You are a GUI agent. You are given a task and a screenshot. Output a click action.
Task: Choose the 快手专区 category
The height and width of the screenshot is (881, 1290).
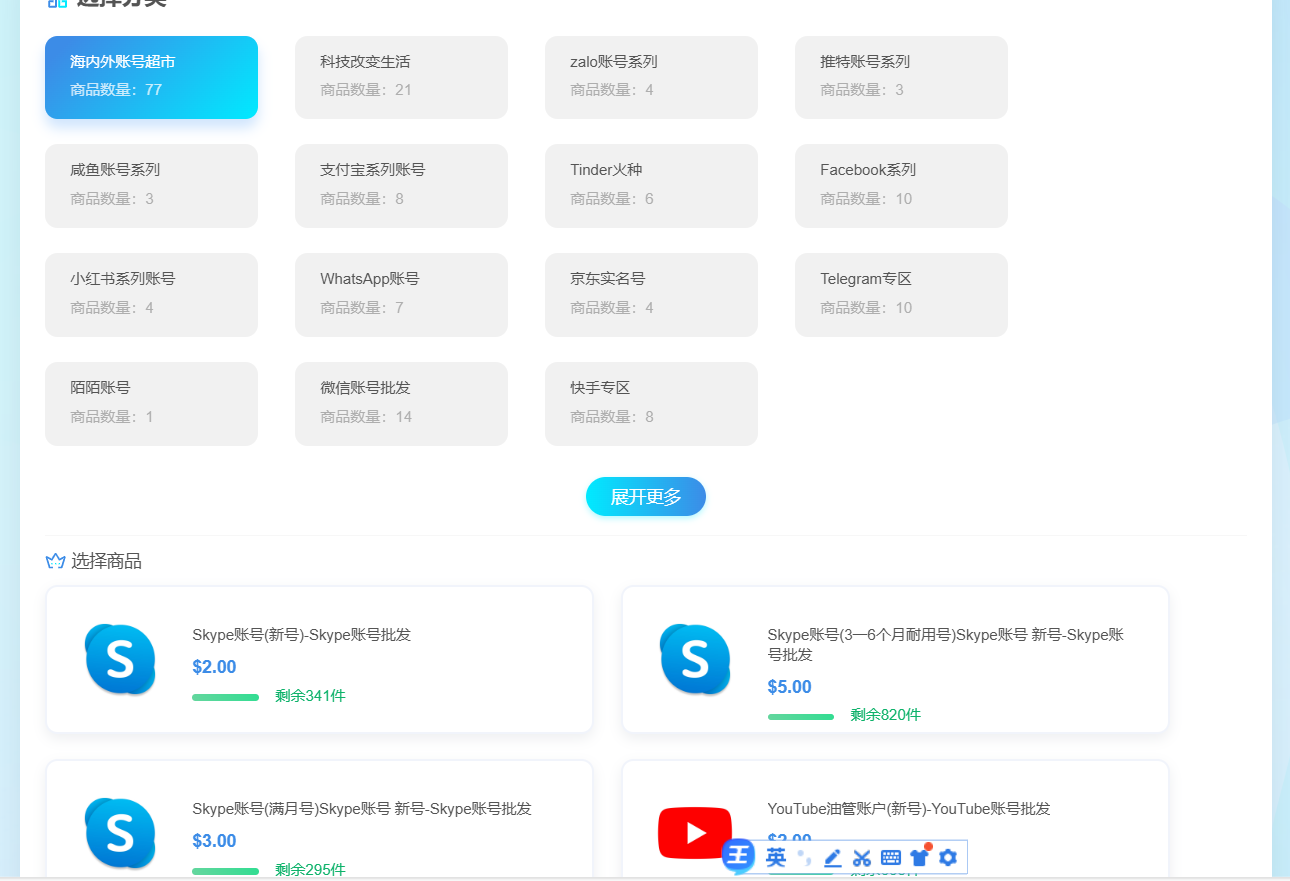coord(651,404)
